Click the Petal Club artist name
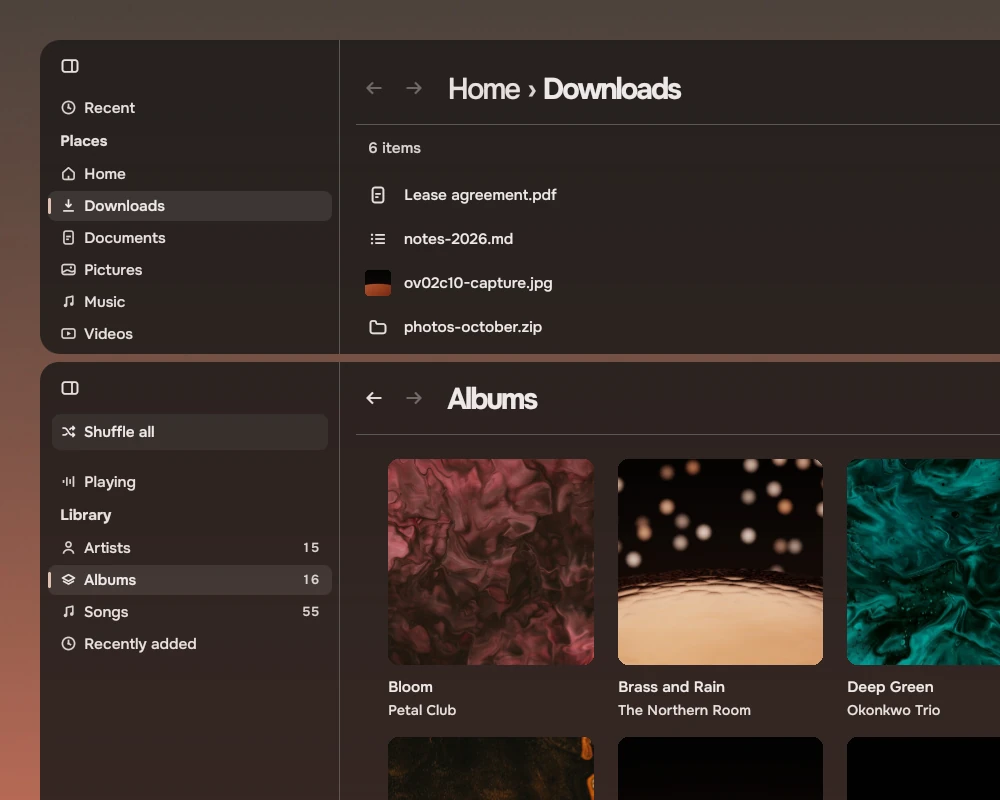Screen dimensions: 1000x800 [x=422, y=710]
